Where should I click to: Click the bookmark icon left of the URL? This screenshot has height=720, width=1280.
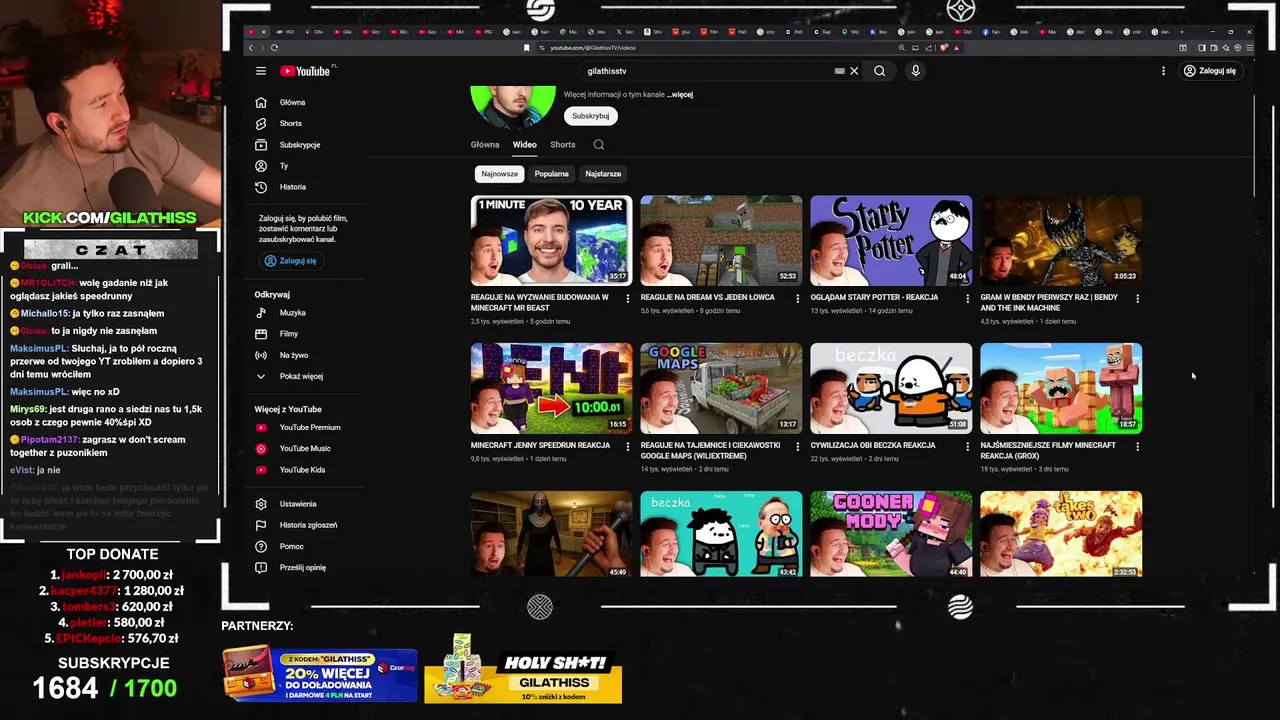(527, 47)
